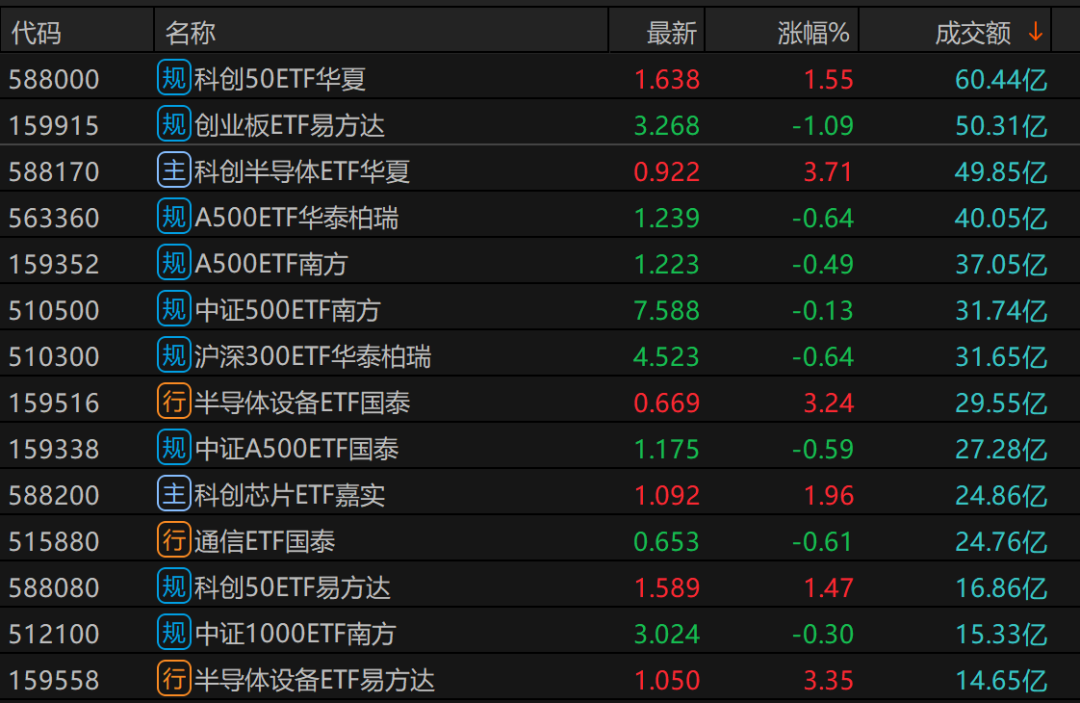This screenshot has width=1080, height=703.
Task: Sort by the 代码 column header
Action: click(36, 32)
